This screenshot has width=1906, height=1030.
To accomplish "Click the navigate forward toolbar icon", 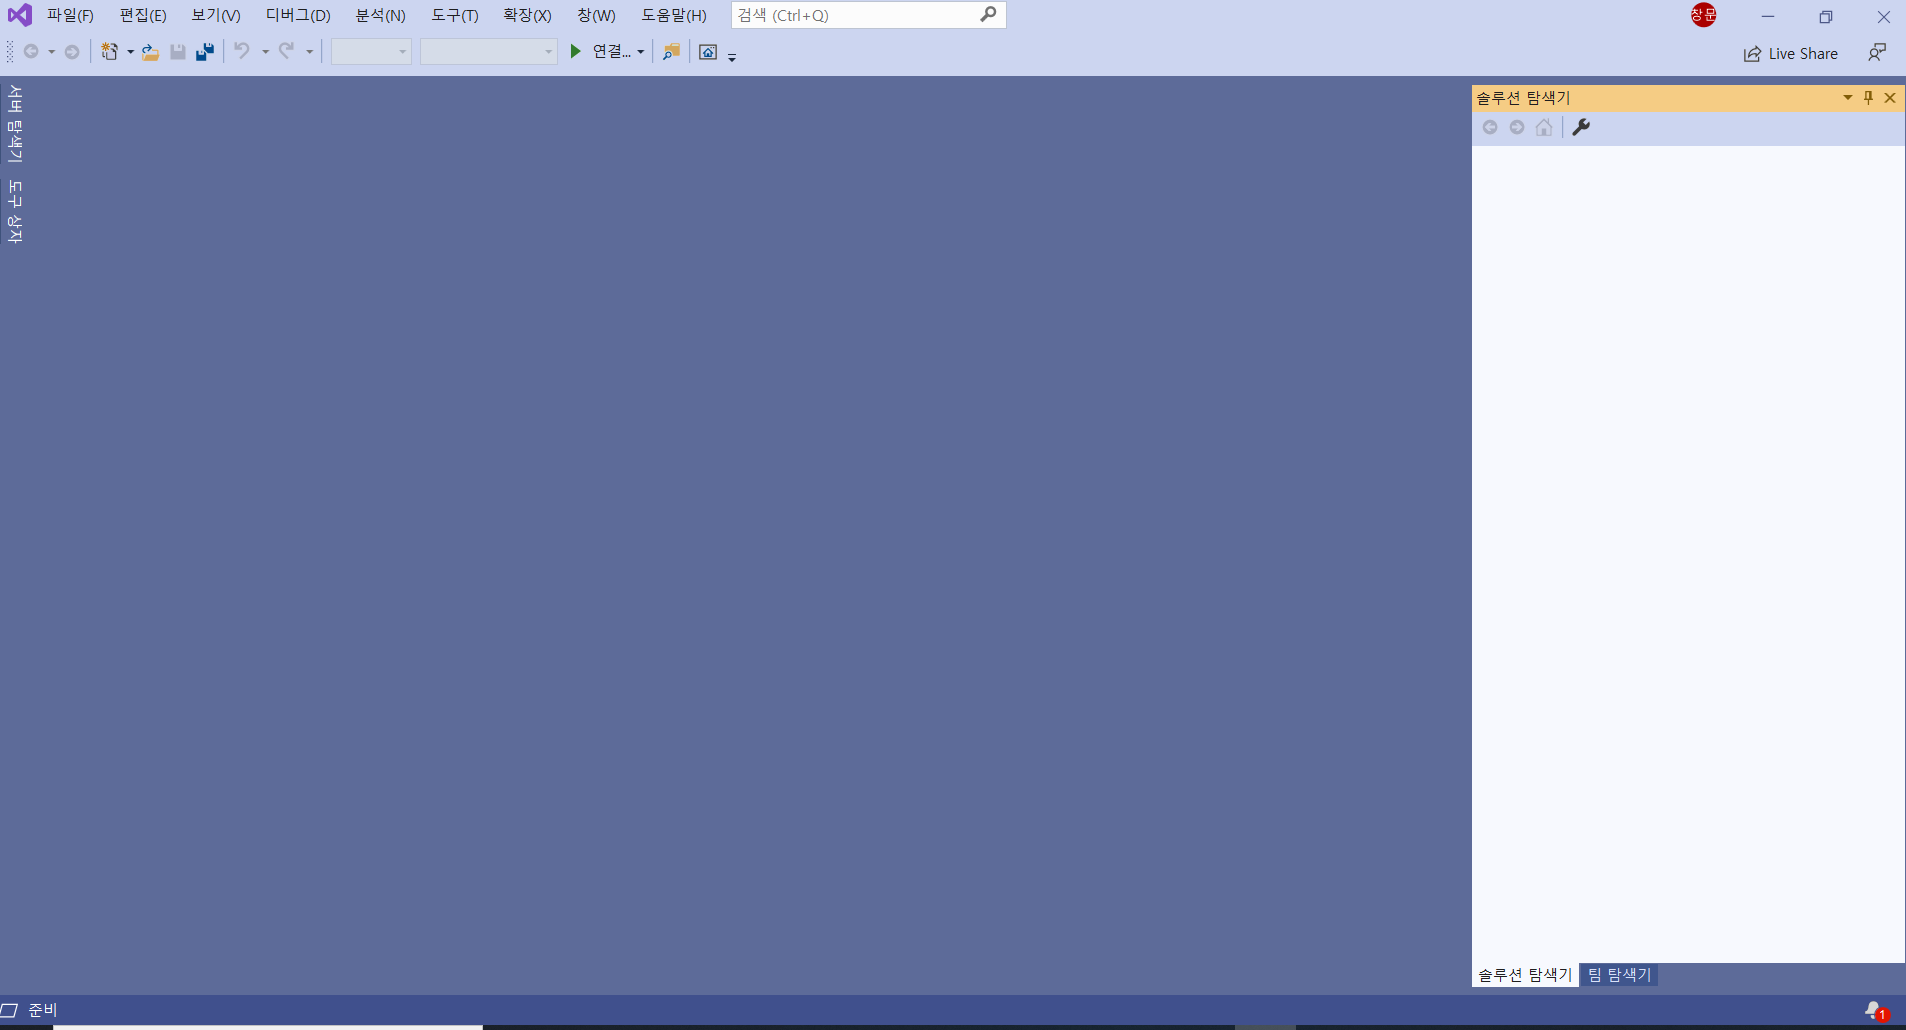I will tap(72, 52).
